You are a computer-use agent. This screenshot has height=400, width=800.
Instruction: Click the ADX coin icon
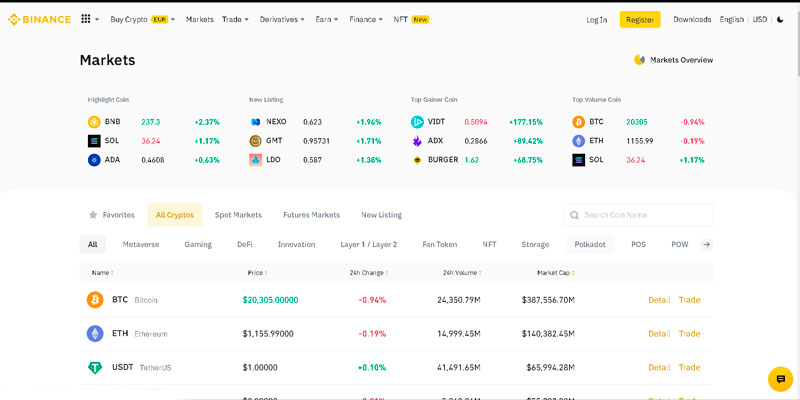coord(417,141)
